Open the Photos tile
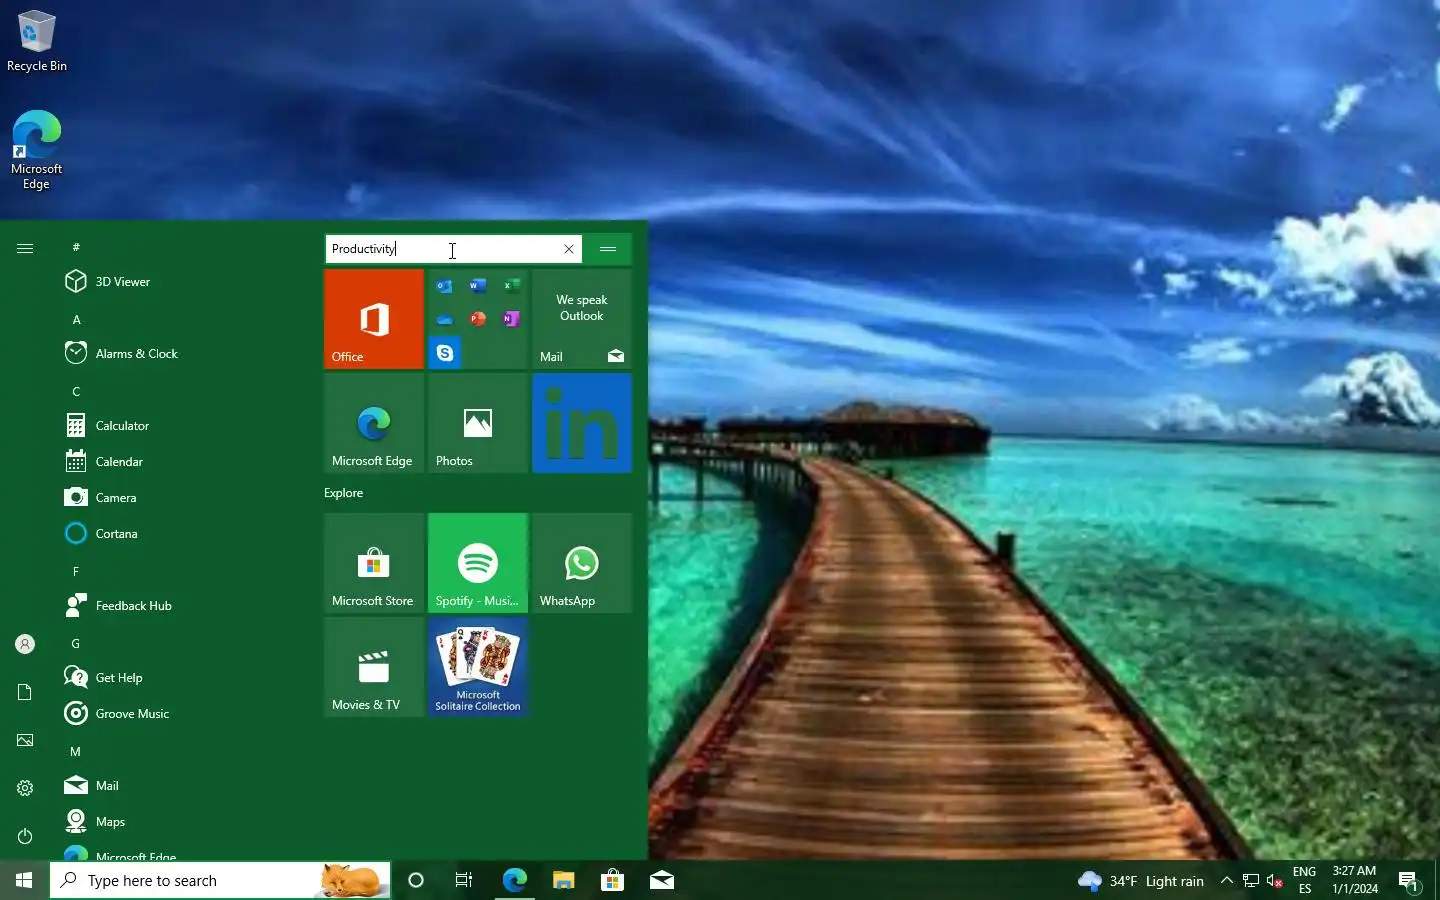 (478, 423)
